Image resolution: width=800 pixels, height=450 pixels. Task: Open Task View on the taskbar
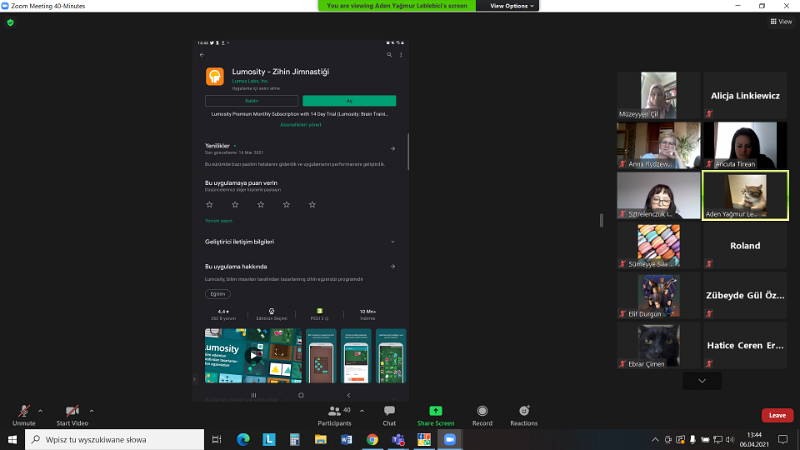(x=217, y=439)
